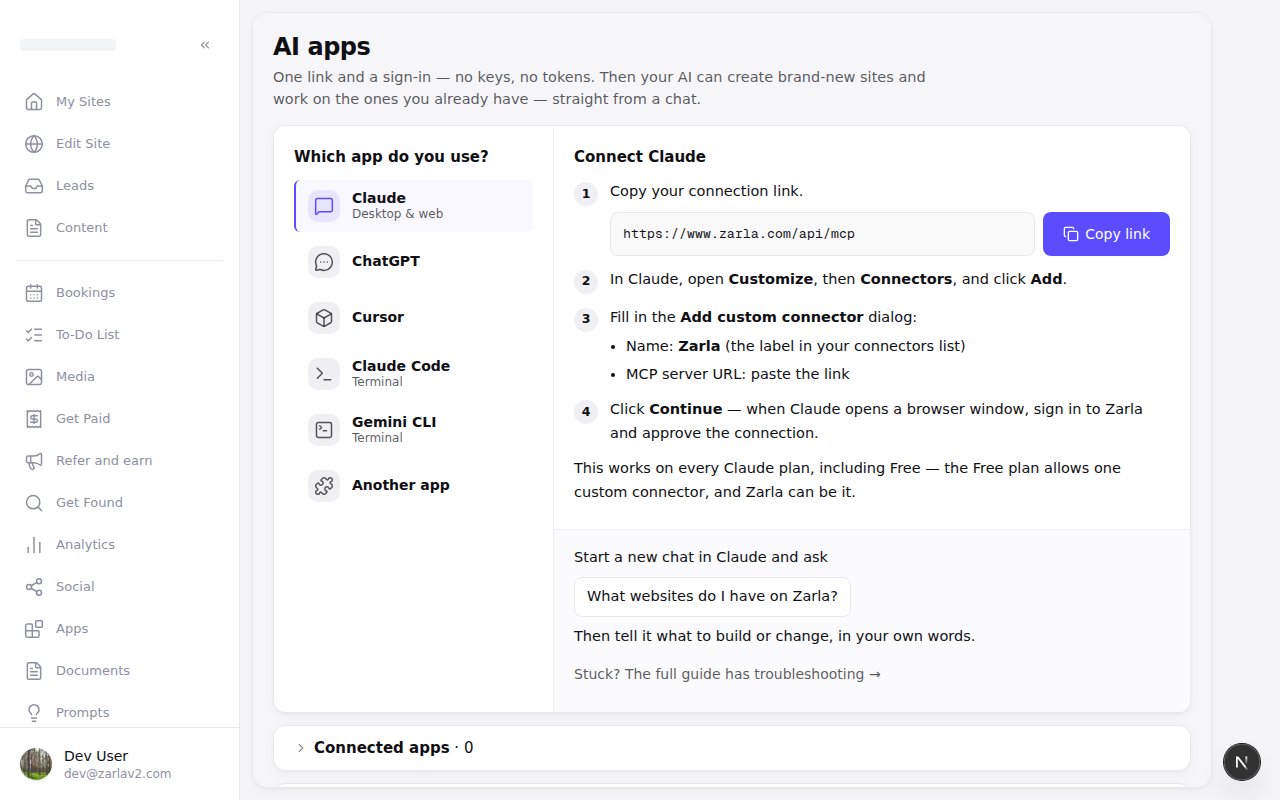Click the Bookings calendar icon
1280x800 pixels.
(34, 293)
